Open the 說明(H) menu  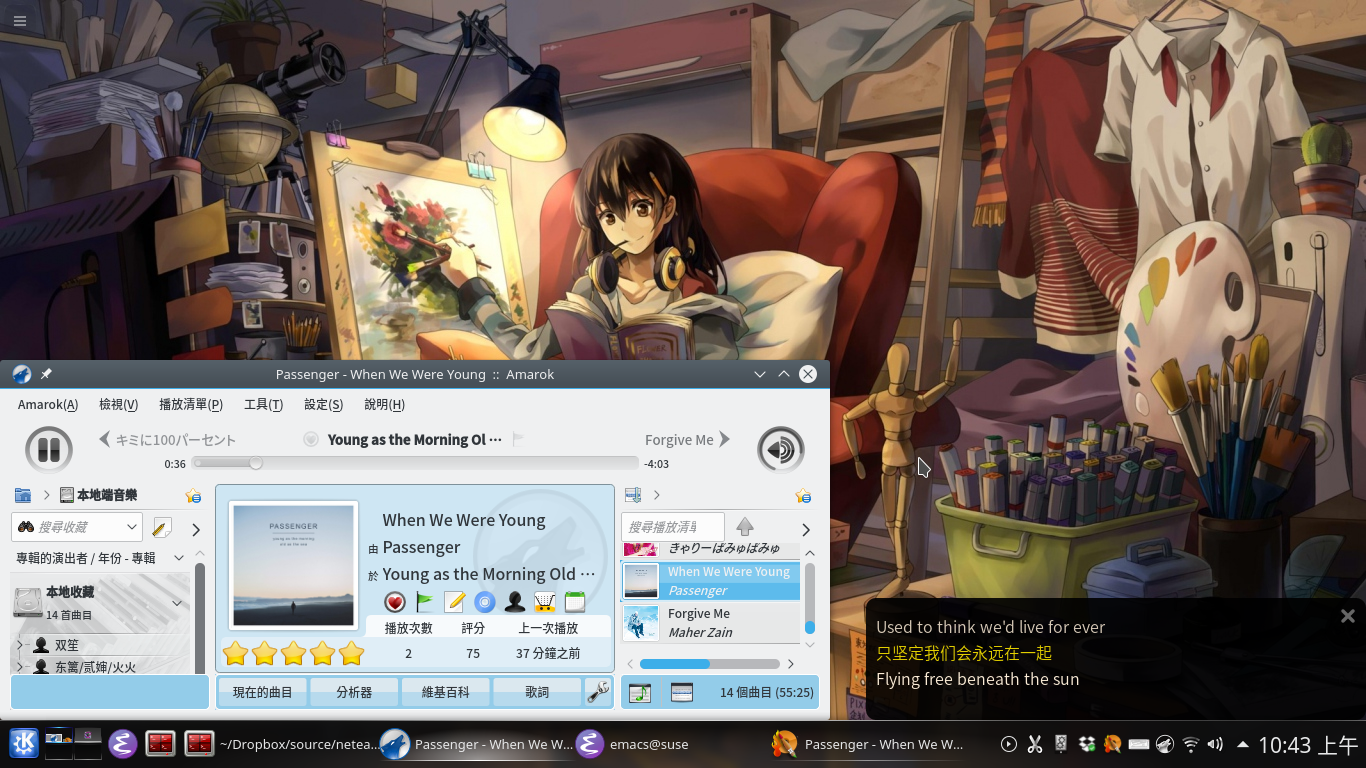click(x=384, y=404)
